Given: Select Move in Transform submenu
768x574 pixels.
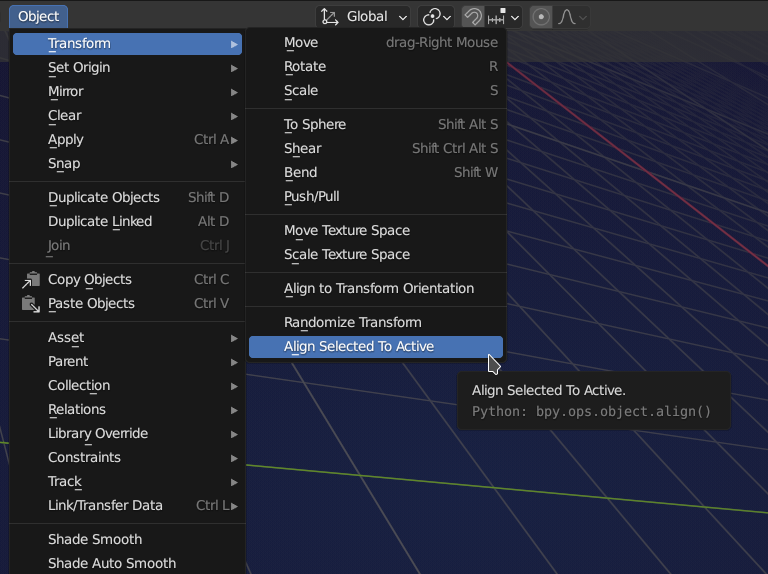Looking at the screenshot, I should tap(376, 43).
